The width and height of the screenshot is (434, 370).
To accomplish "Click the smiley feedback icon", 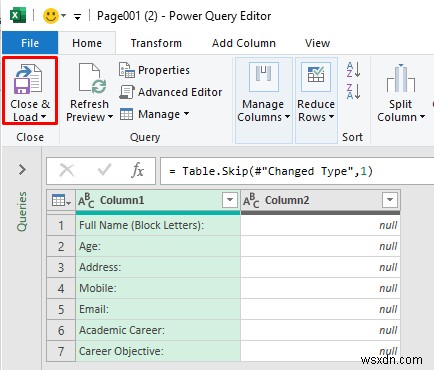I will pos(51,16).
